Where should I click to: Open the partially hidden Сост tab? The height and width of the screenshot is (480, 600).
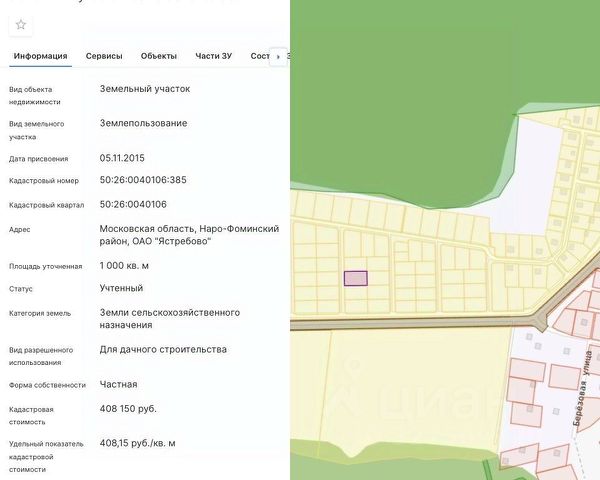(260, 56)
